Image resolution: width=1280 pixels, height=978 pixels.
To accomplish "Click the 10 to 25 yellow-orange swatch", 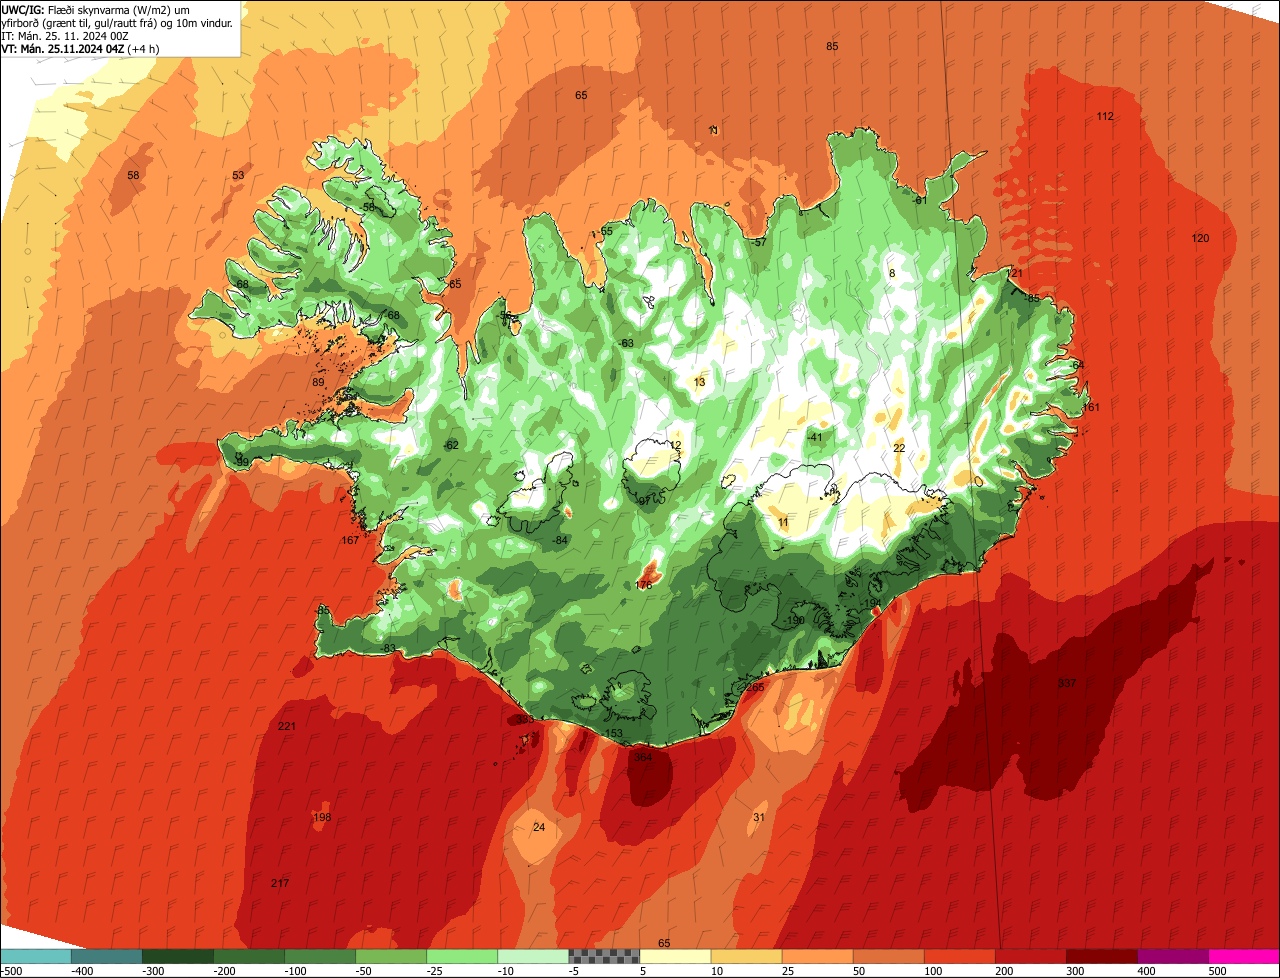I will 745,956.
